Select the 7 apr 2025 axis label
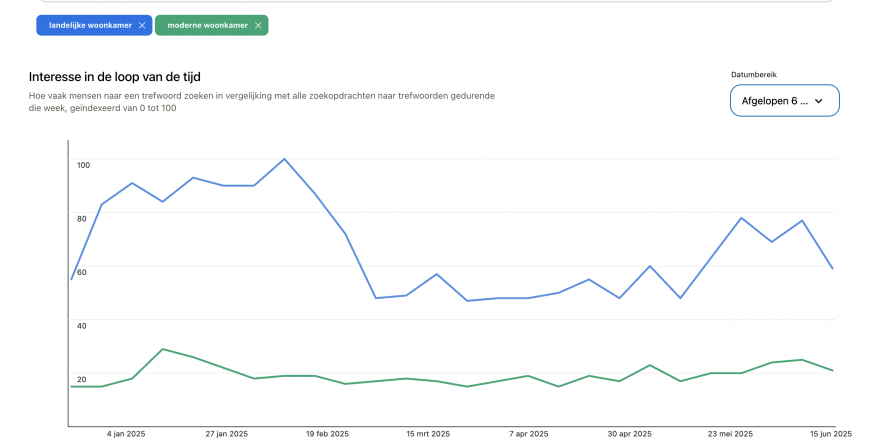 (528, 434)
